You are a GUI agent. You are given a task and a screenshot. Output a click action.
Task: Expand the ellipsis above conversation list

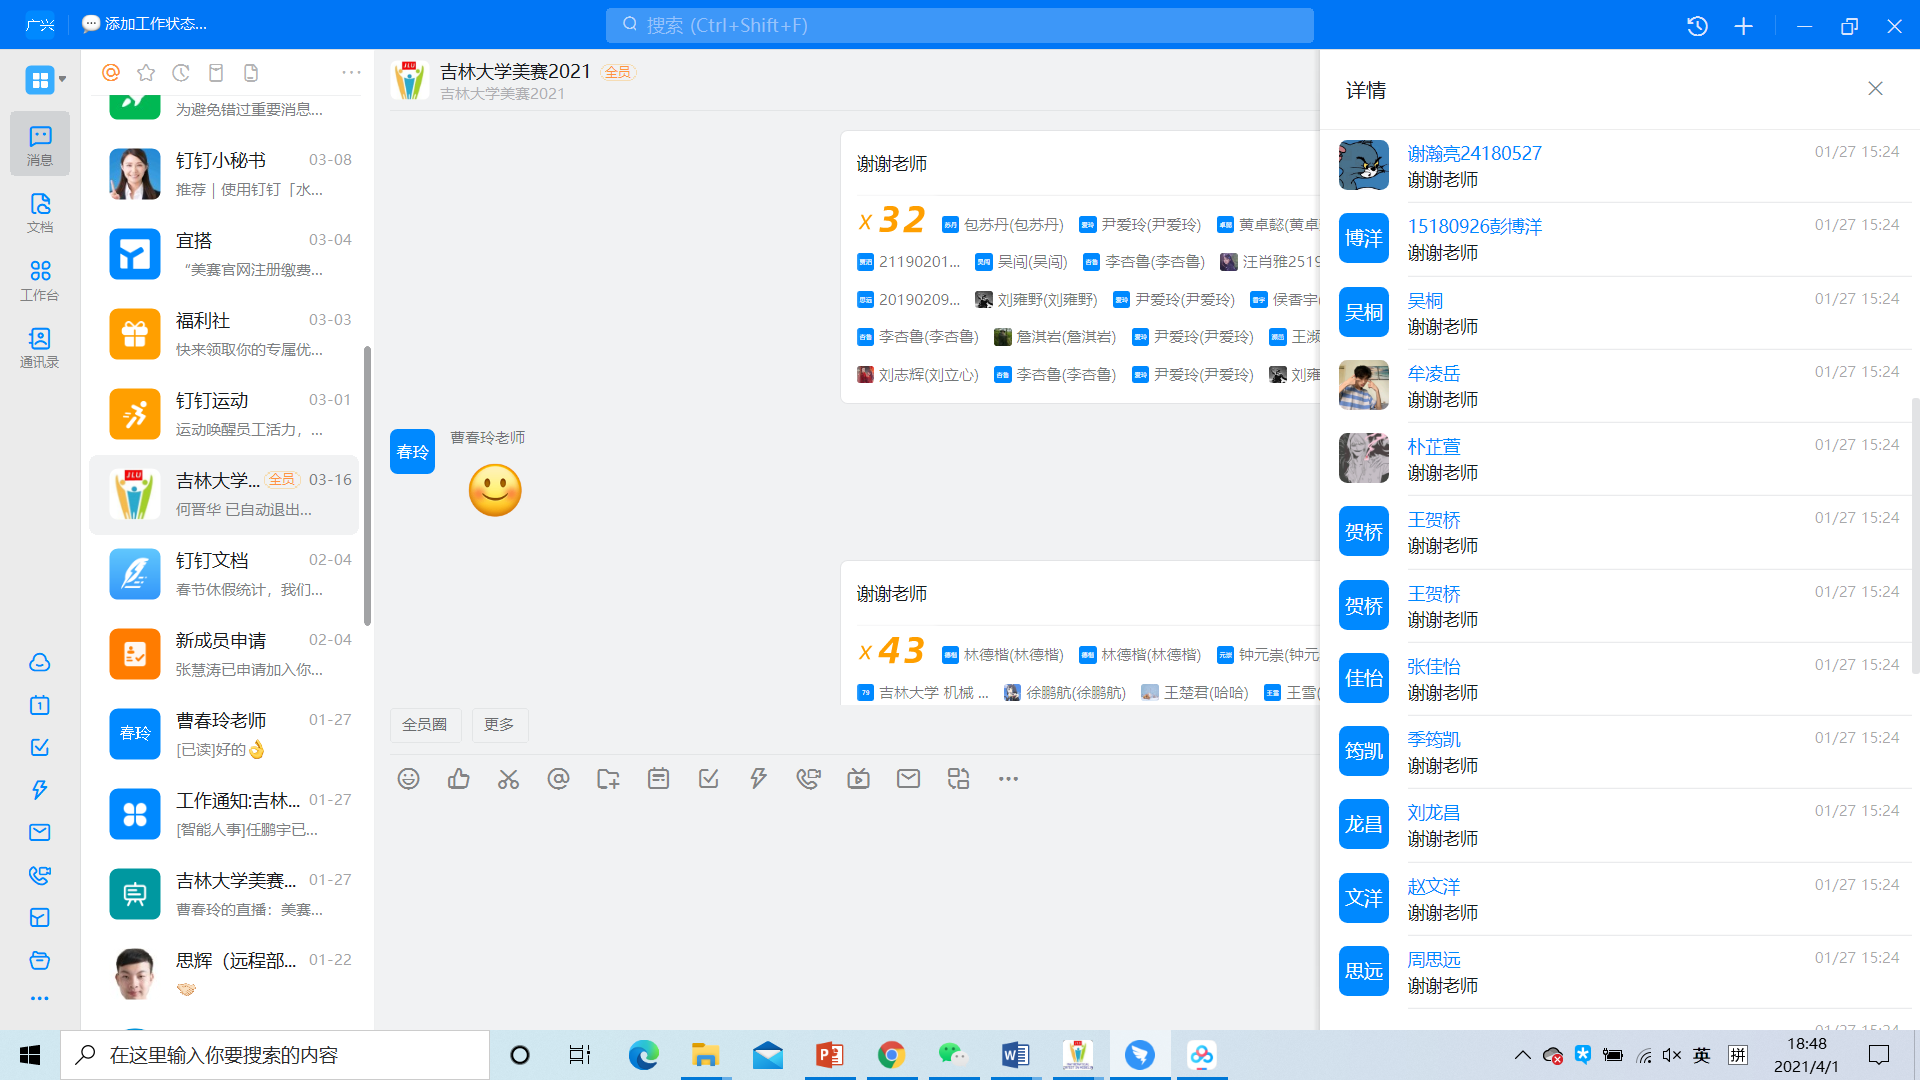pyautogui.click(x=351, y=73)
